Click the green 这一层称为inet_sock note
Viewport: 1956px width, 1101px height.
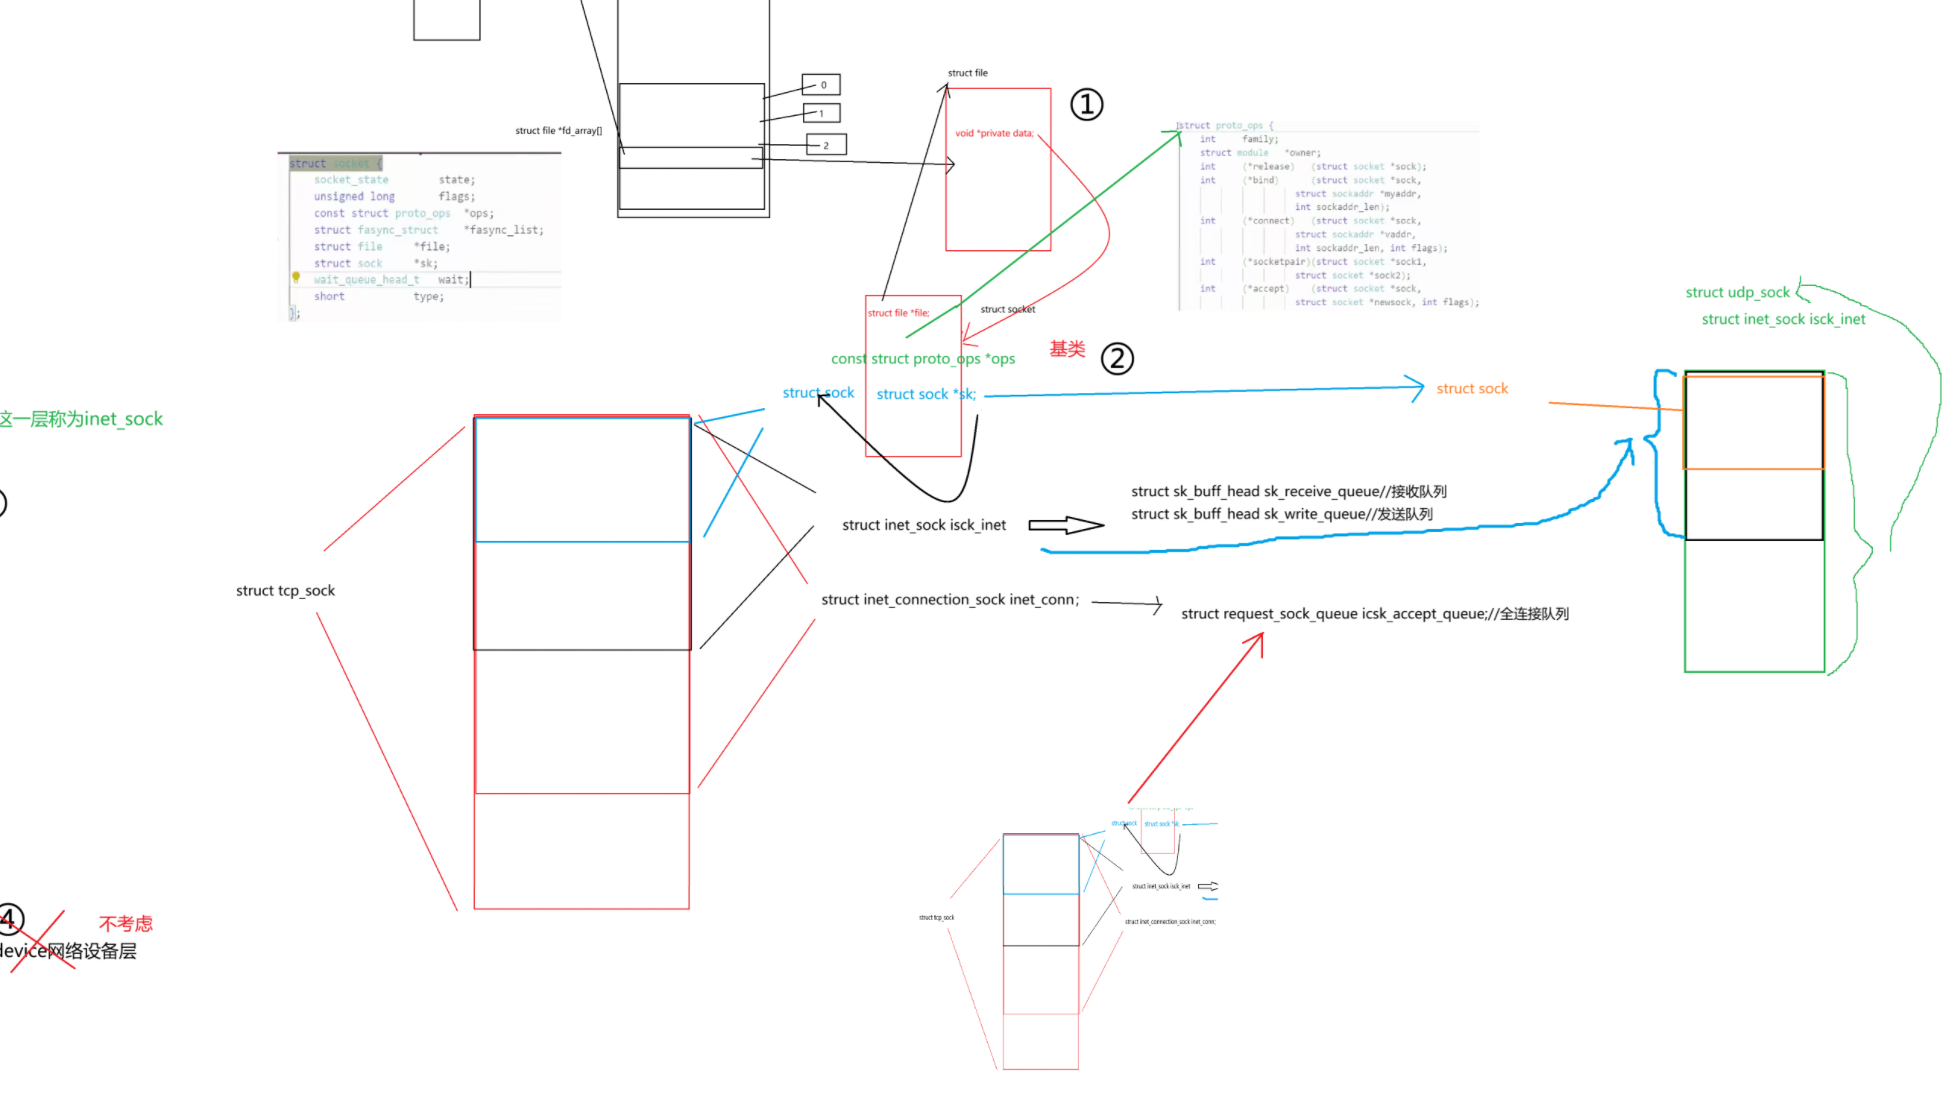coord(82,419)
